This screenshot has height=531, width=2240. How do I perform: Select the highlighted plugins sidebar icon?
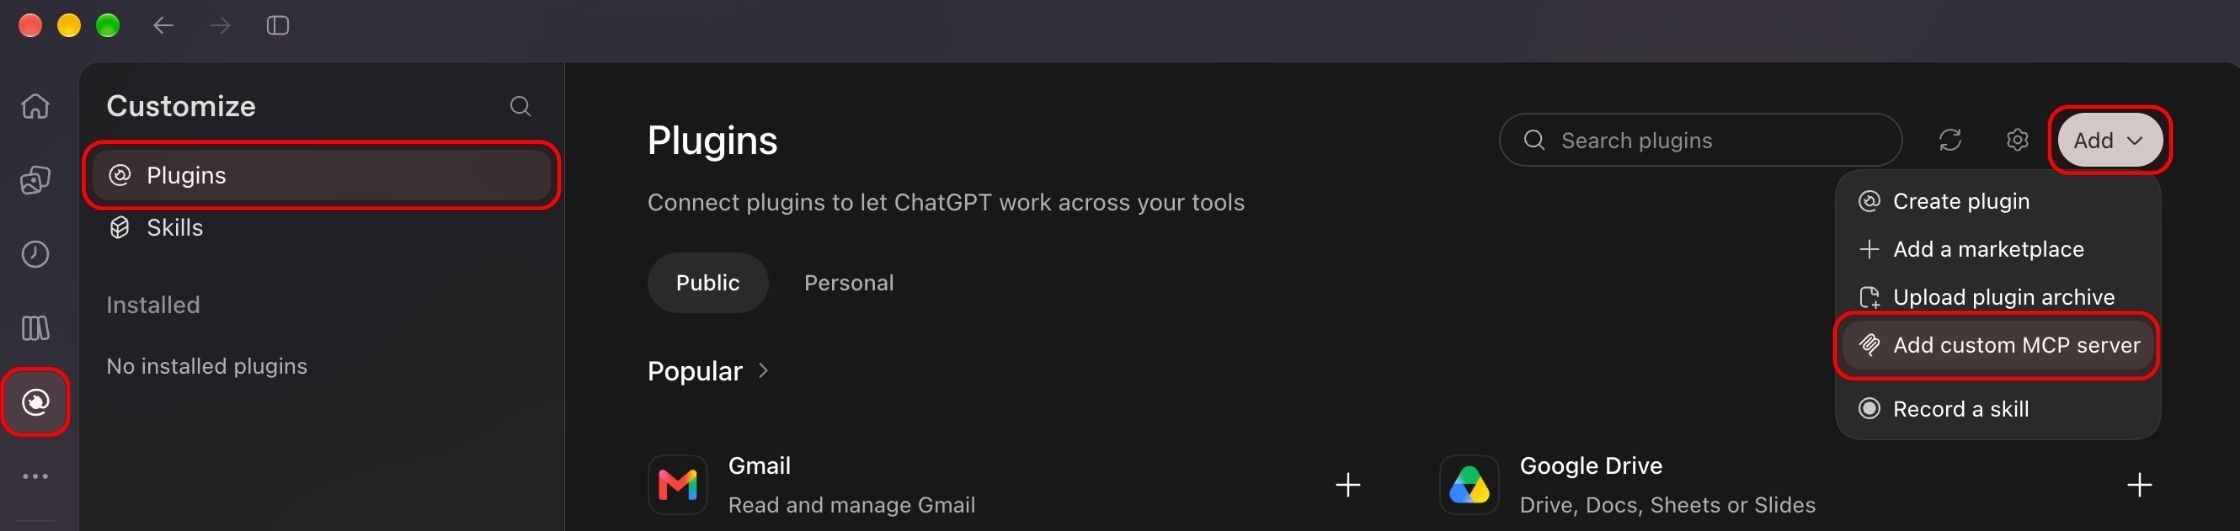click(x=36, y=402)
